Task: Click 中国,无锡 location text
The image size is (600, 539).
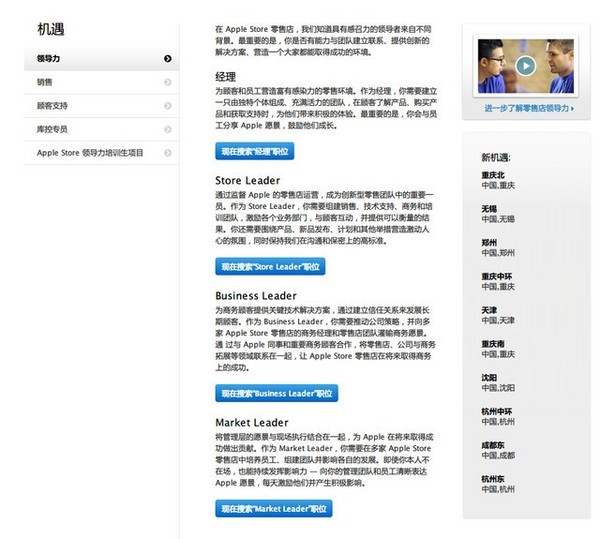Action: 498,219
